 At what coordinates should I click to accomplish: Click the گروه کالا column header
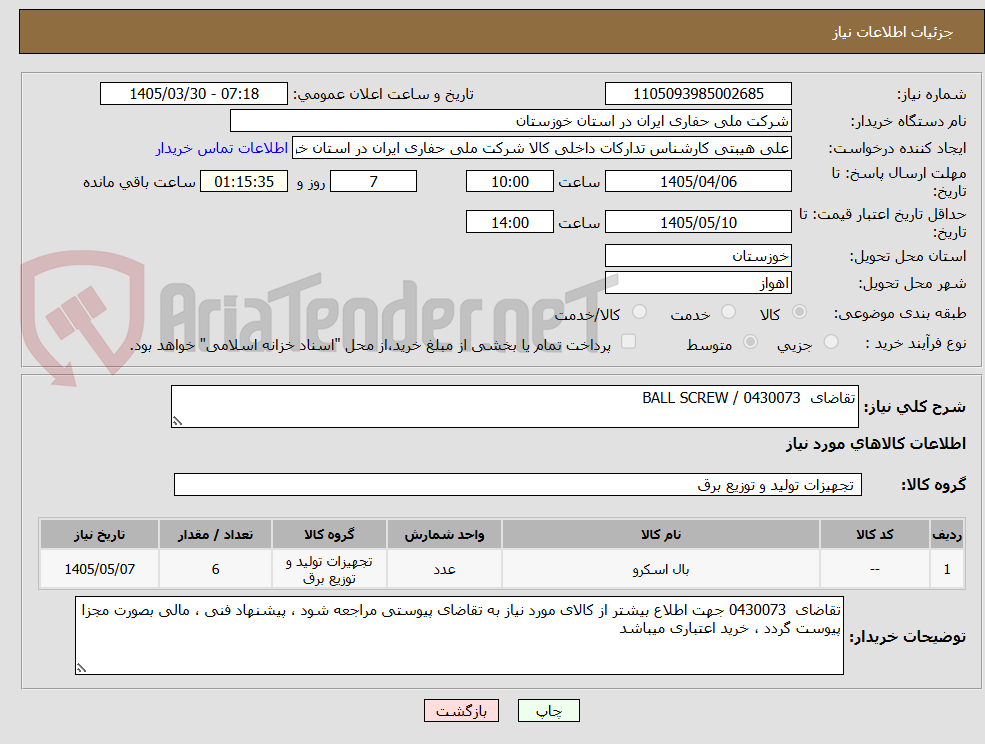tap(329, 535)
